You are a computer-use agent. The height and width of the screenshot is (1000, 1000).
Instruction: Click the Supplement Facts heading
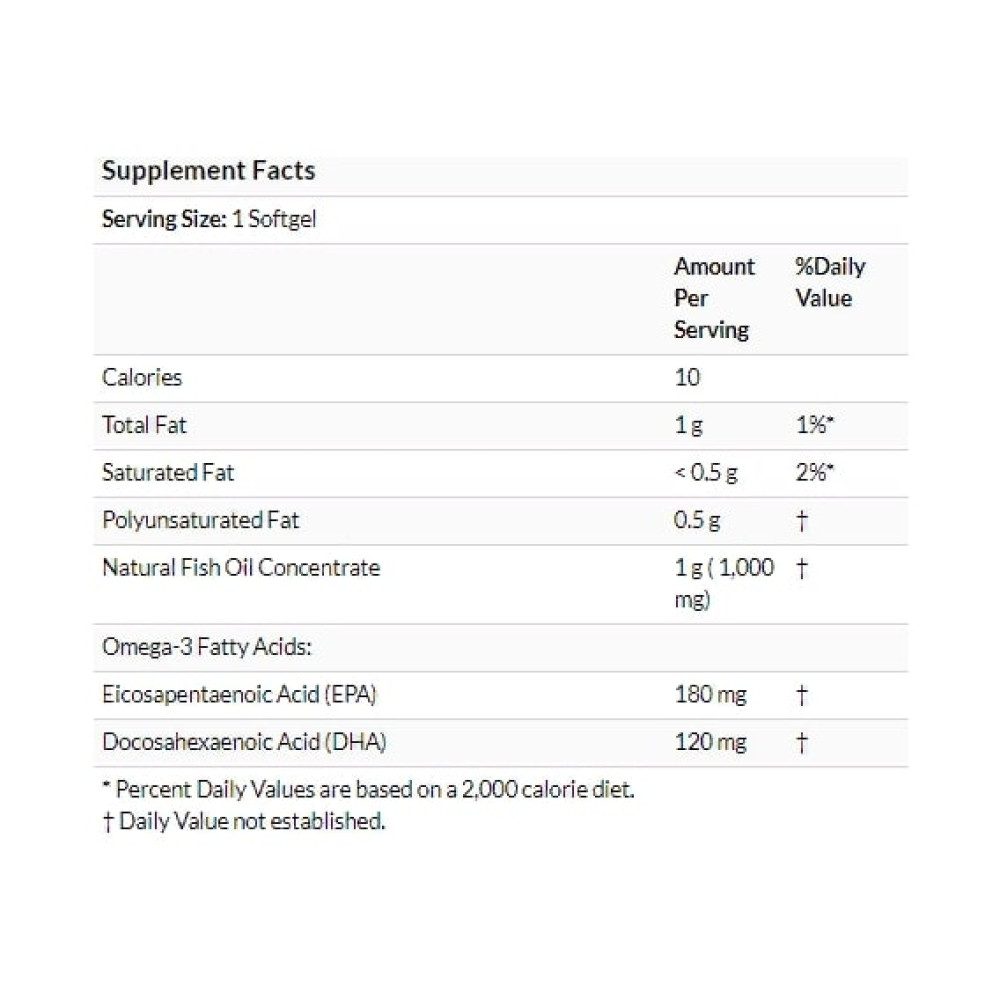tap(209, 171)
